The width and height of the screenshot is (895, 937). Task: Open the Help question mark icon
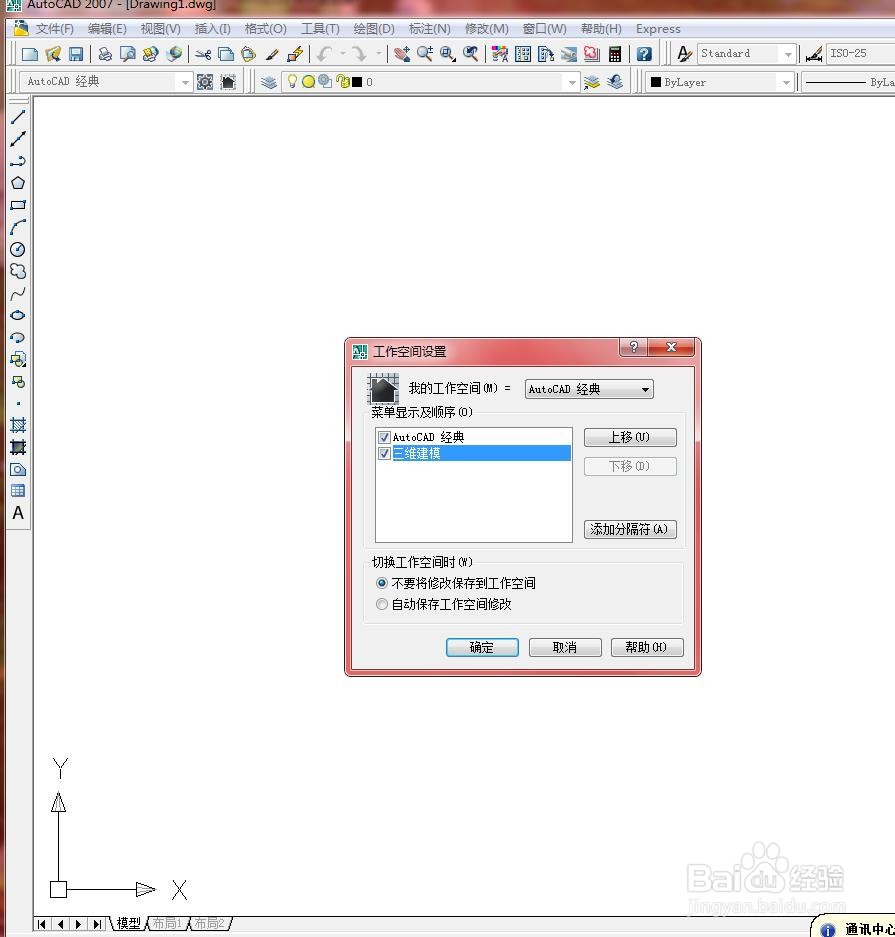coord(644,54)
